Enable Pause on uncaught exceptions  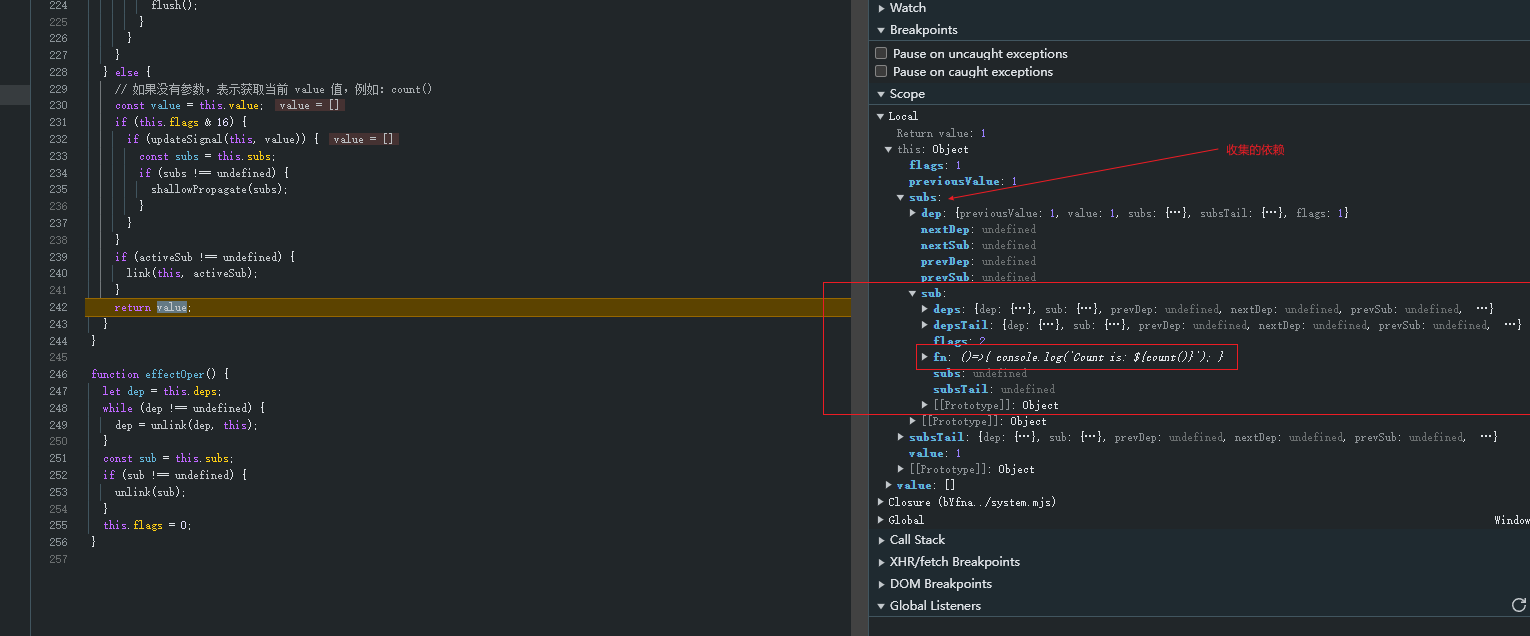tap(881, 53)
